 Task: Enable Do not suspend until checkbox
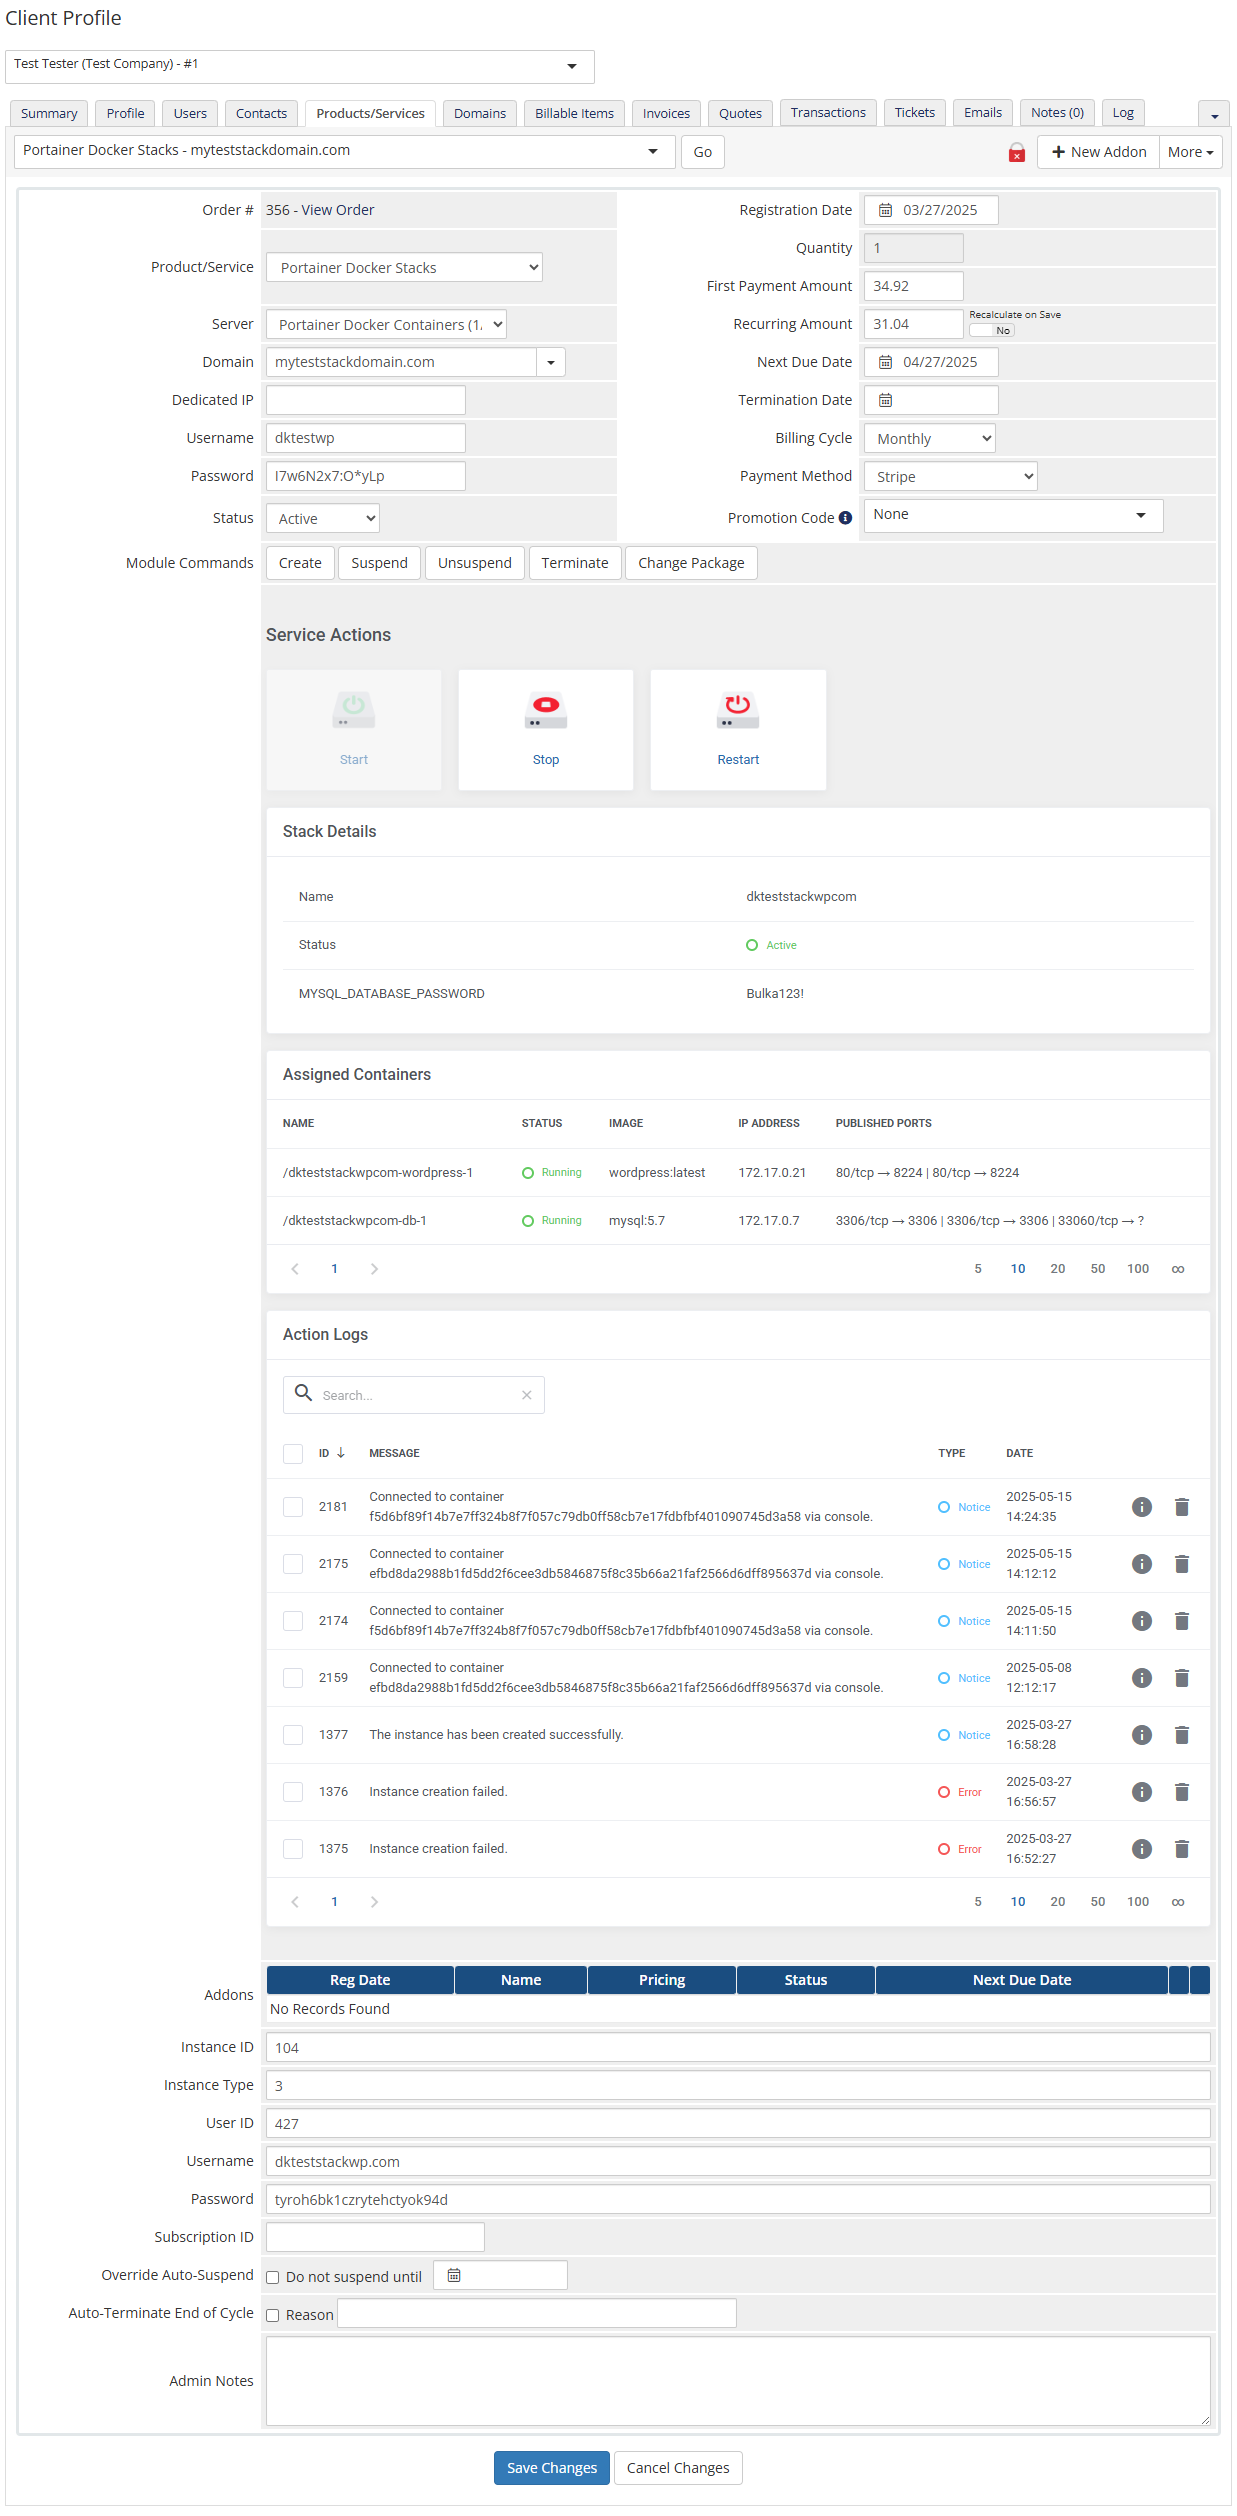[x=272, y=2277]
